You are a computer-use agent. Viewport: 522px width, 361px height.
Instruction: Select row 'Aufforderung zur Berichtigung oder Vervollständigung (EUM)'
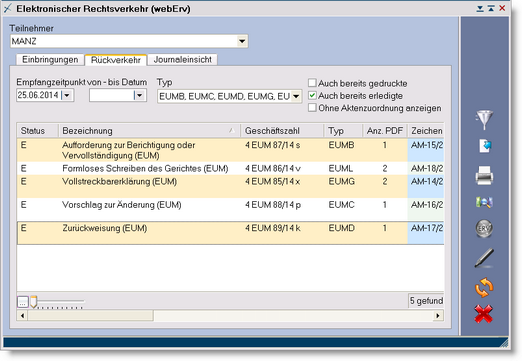[230, 150]
